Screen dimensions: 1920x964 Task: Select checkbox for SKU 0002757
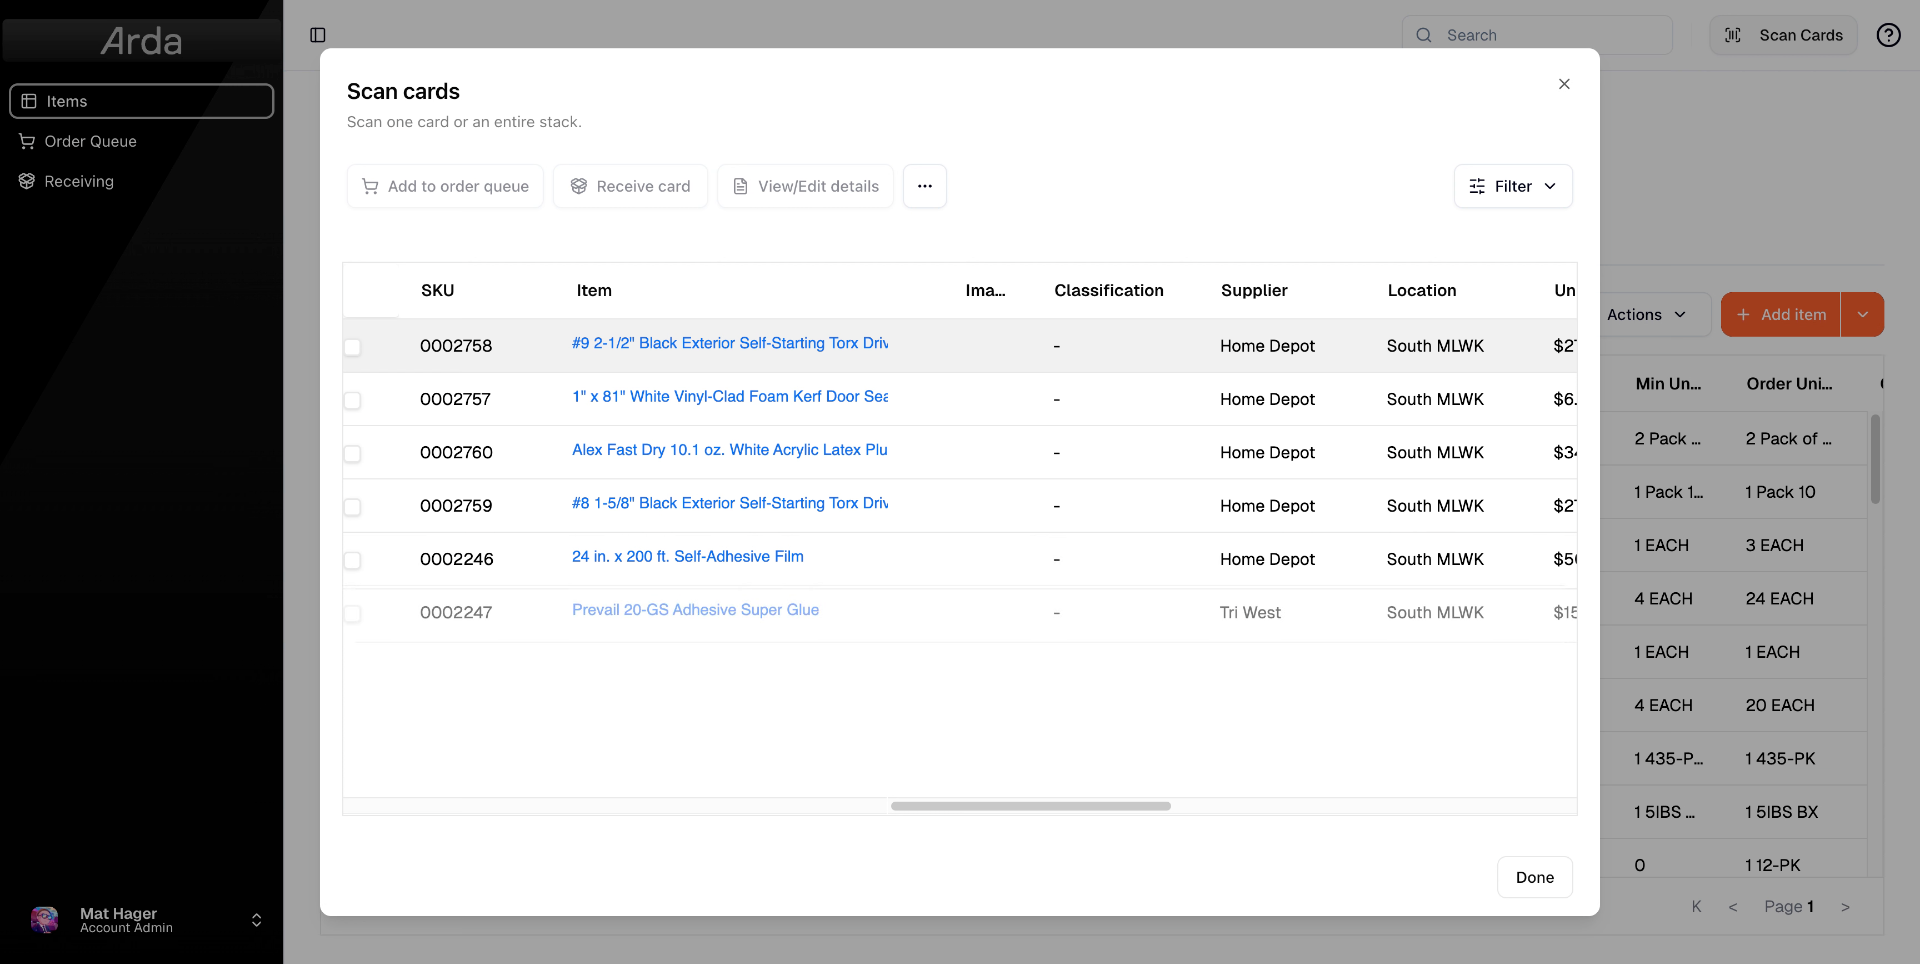tap(352, 400)
